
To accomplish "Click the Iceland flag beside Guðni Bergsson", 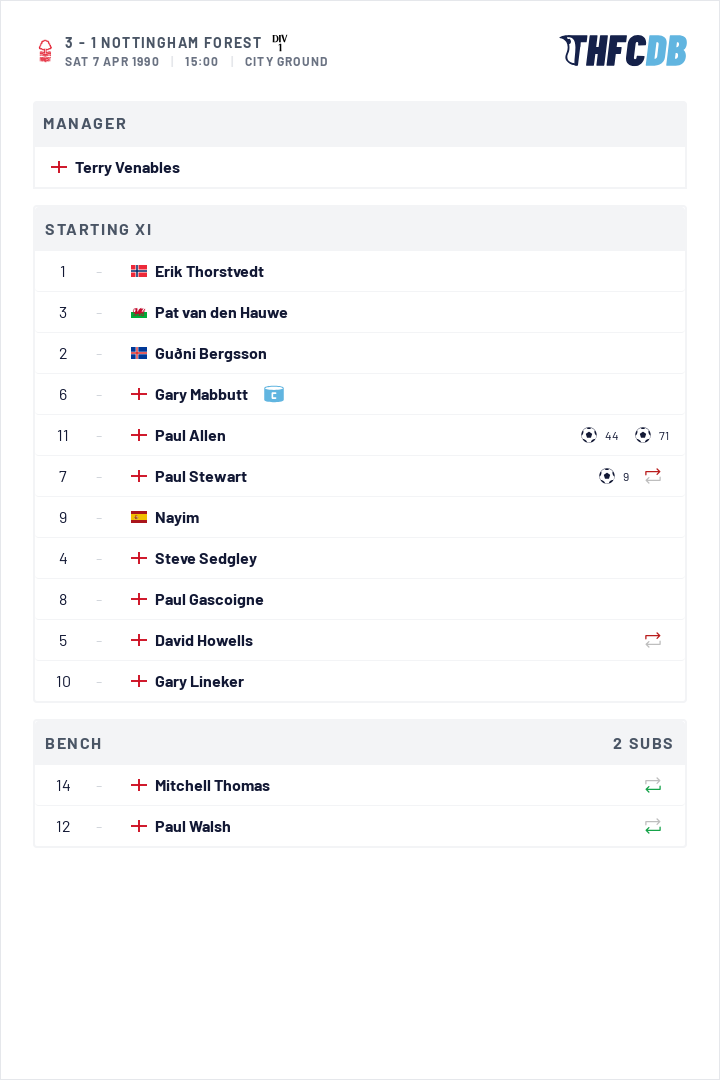I will click(x=138, y=353).
